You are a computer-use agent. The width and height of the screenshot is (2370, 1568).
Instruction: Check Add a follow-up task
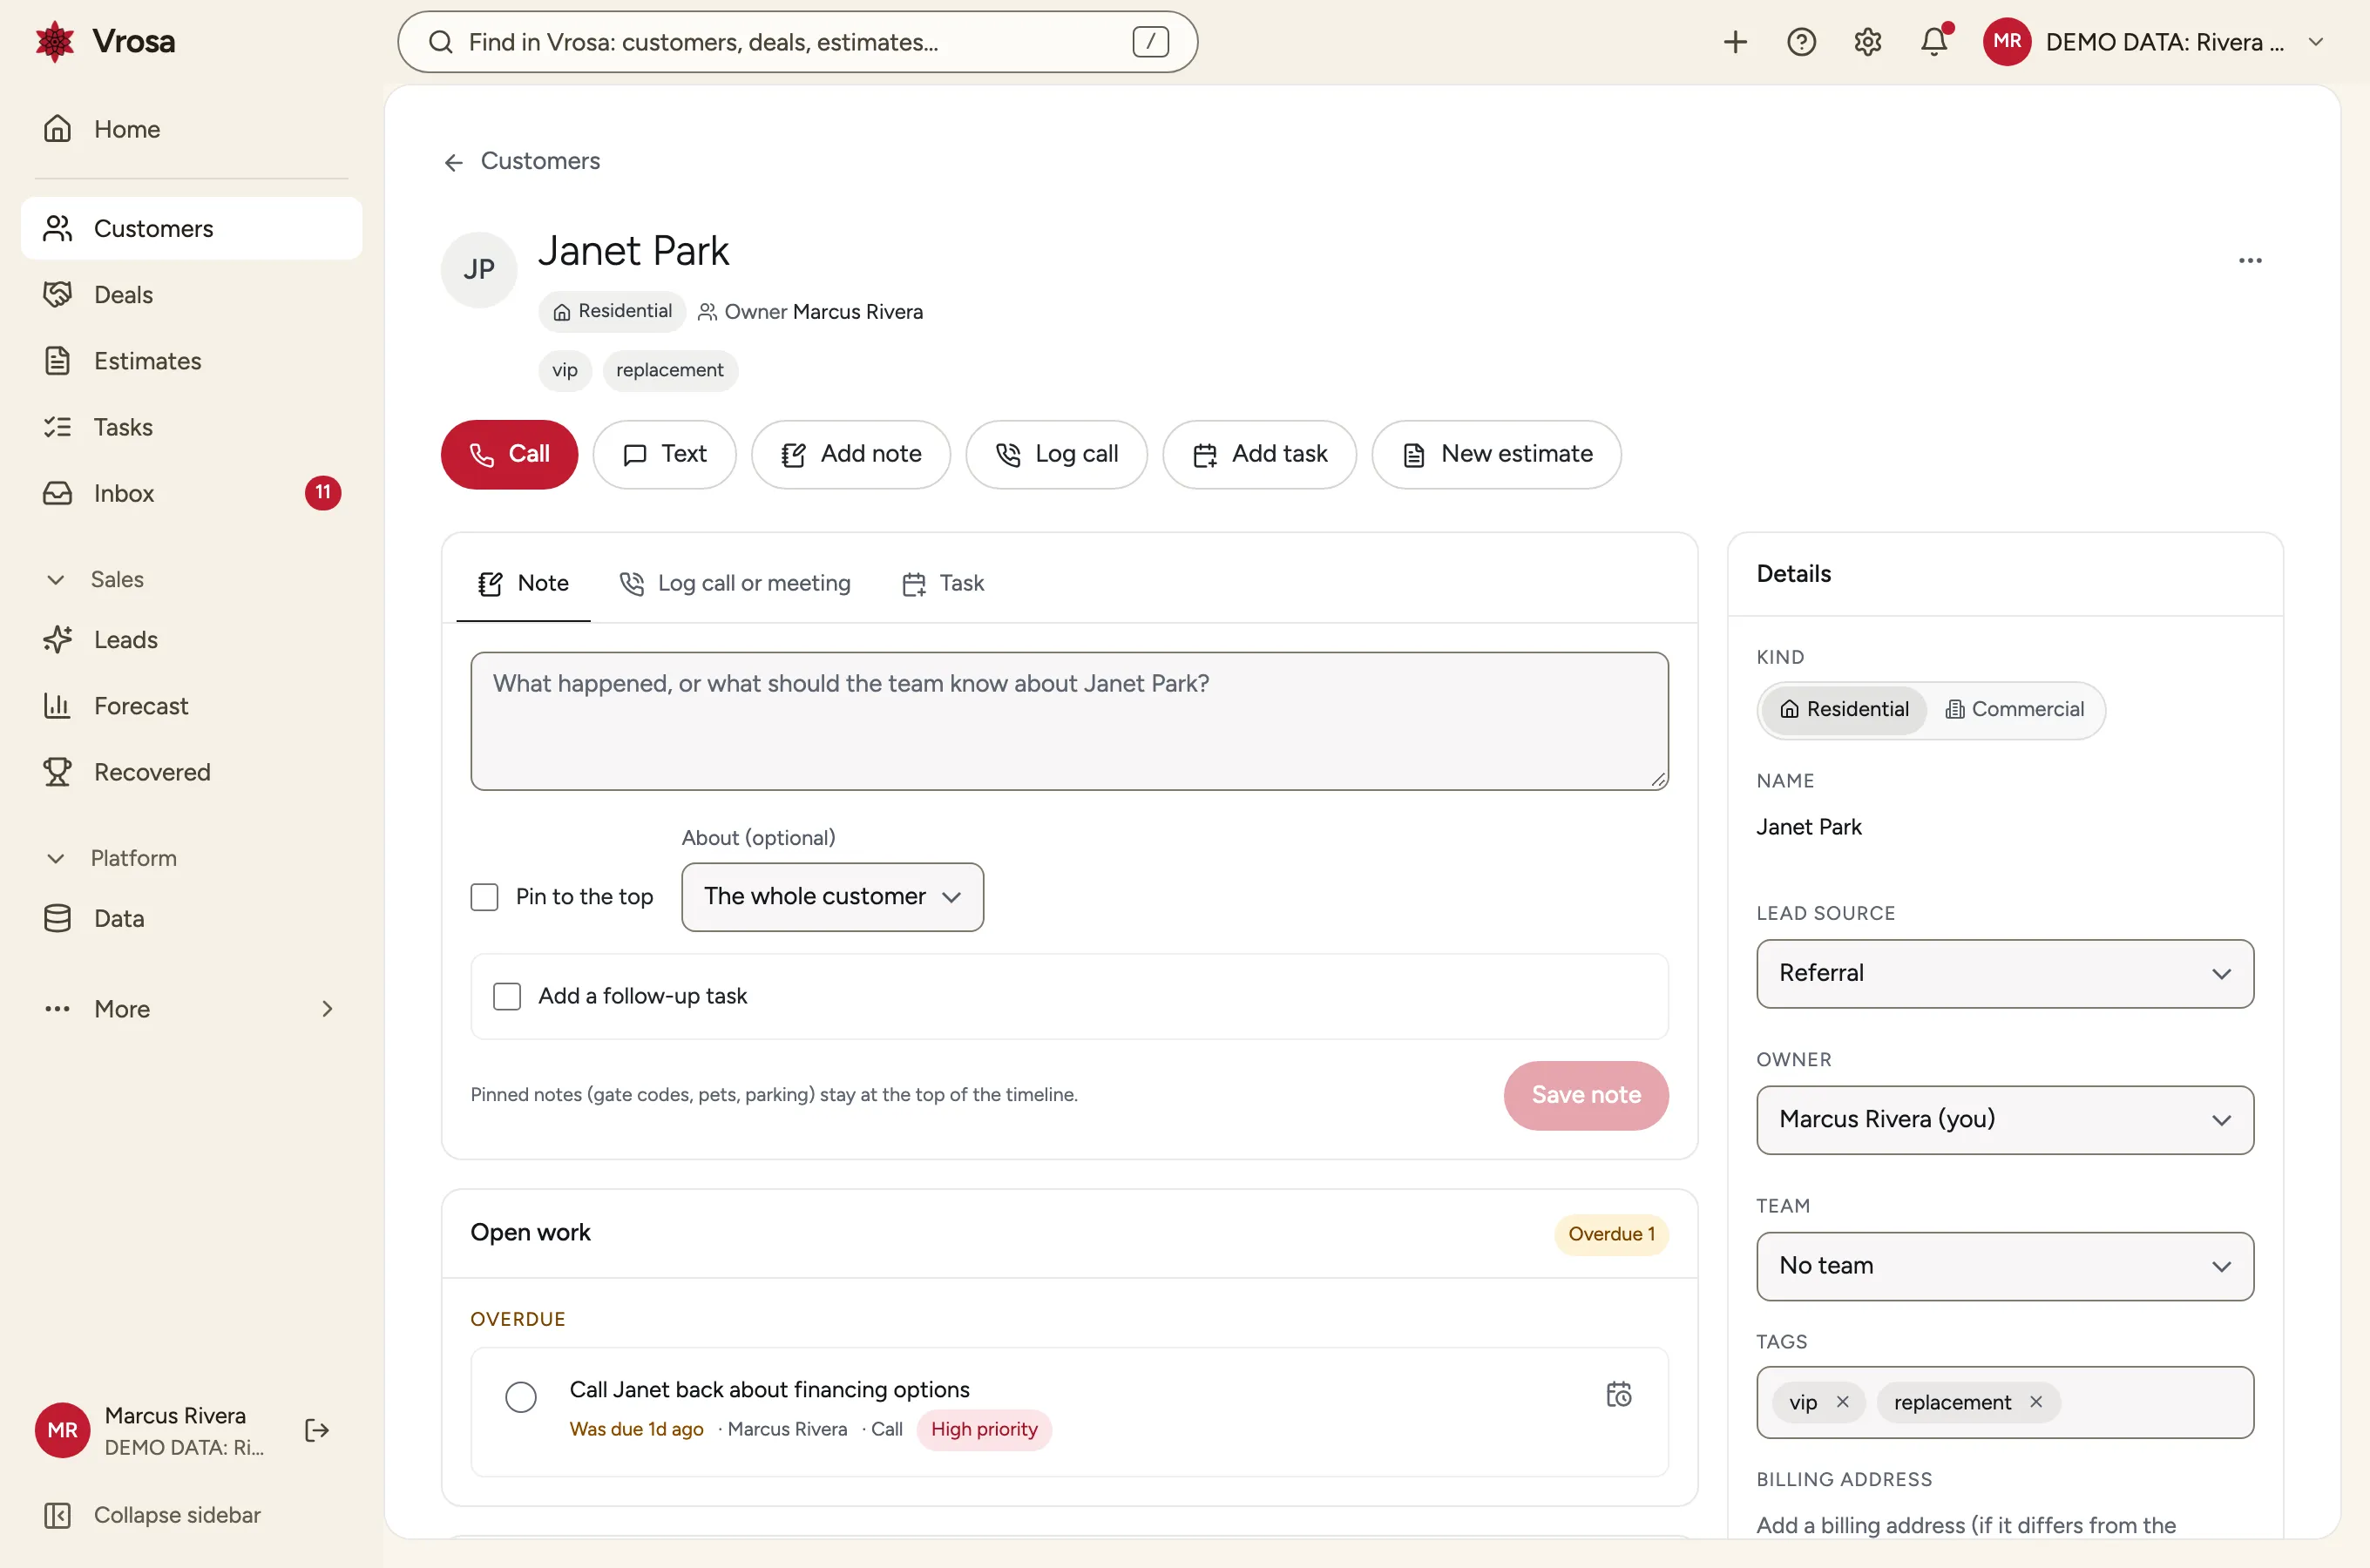[x=507, y=996]
